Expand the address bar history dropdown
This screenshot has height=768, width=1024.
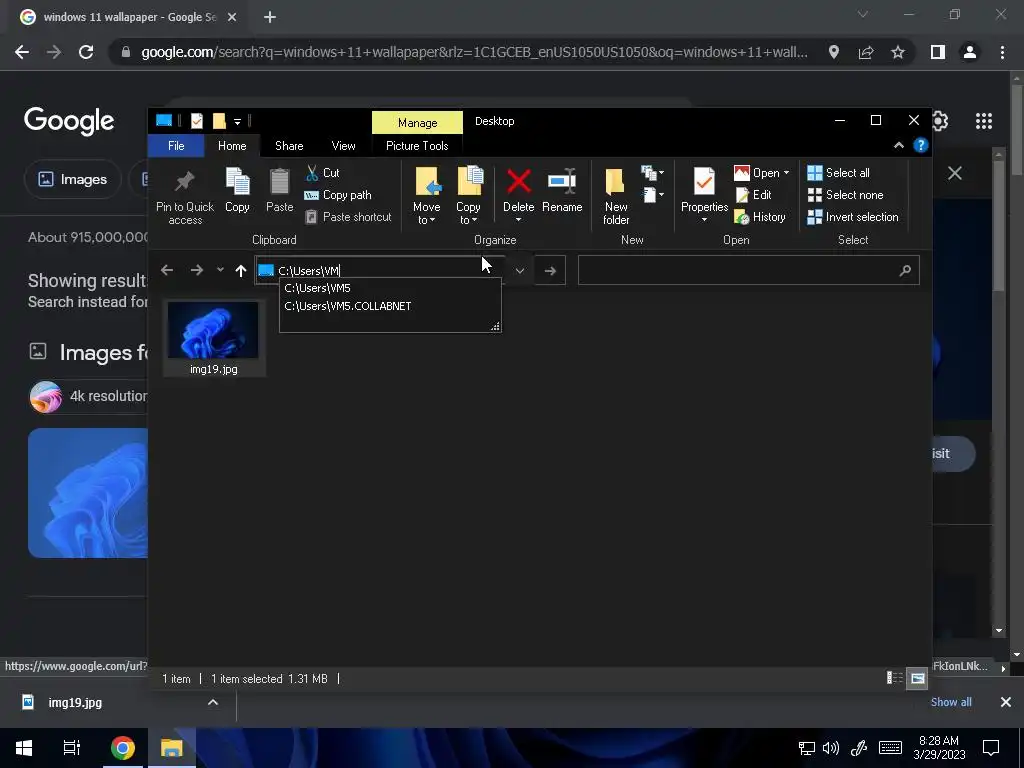click(520, 270)
